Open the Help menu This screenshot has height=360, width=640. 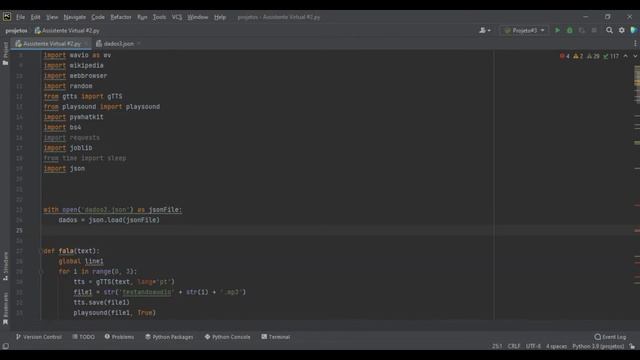coord(220,17)
